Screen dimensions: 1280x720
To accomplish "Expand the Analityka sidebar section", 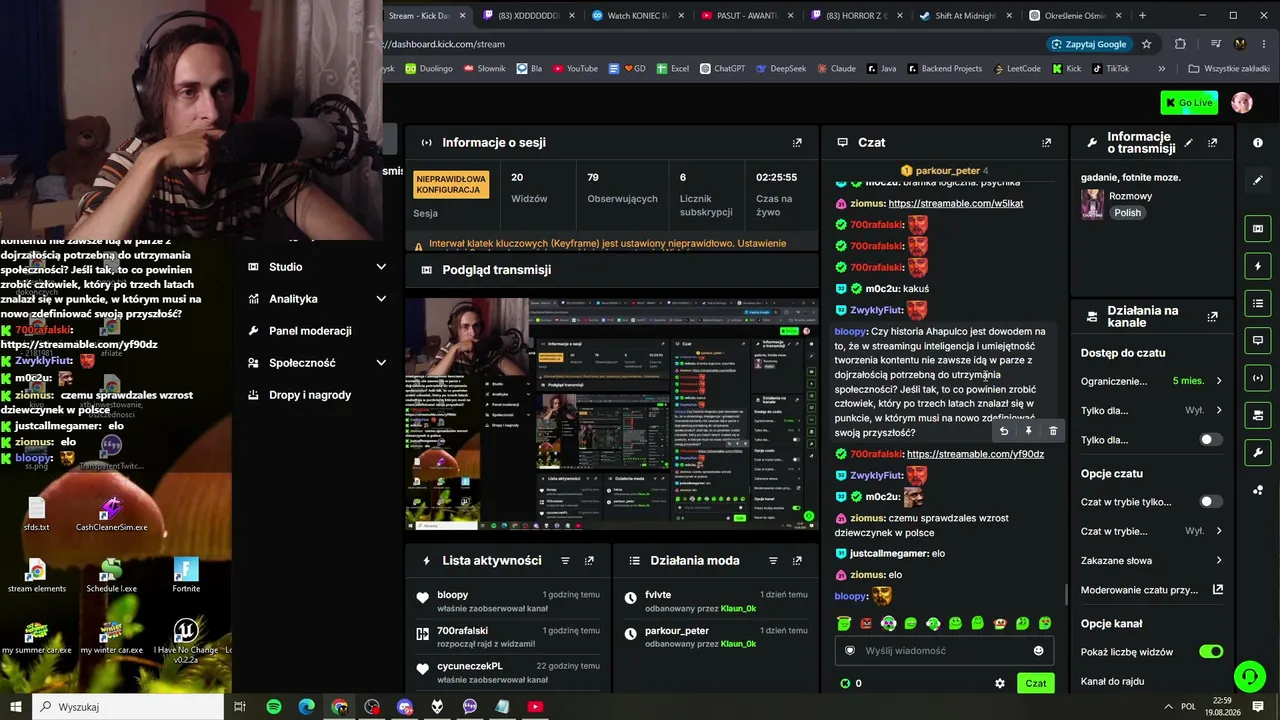I will (x=316, y=299).
